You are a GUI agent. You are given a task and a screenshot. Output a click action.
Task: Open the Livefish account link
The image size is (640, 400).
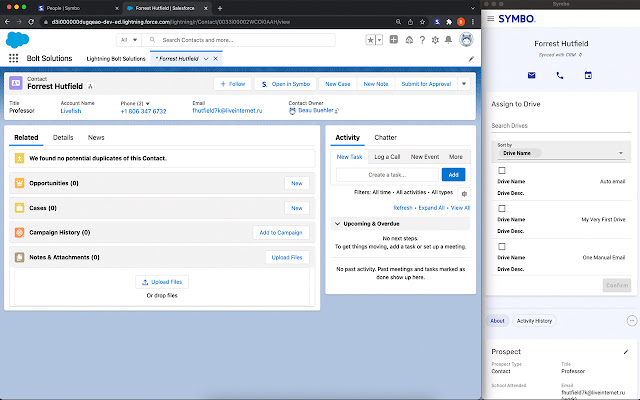(71, 111)
